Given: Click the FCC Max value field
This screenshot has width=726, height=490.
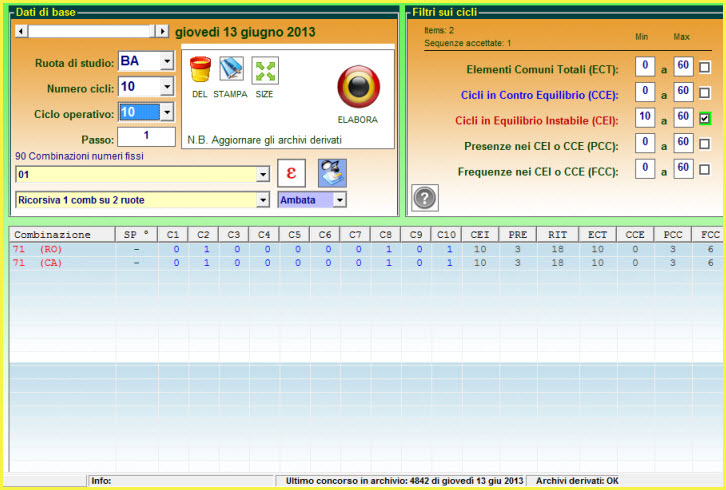Looking at the screenshot, I should 683,168.
